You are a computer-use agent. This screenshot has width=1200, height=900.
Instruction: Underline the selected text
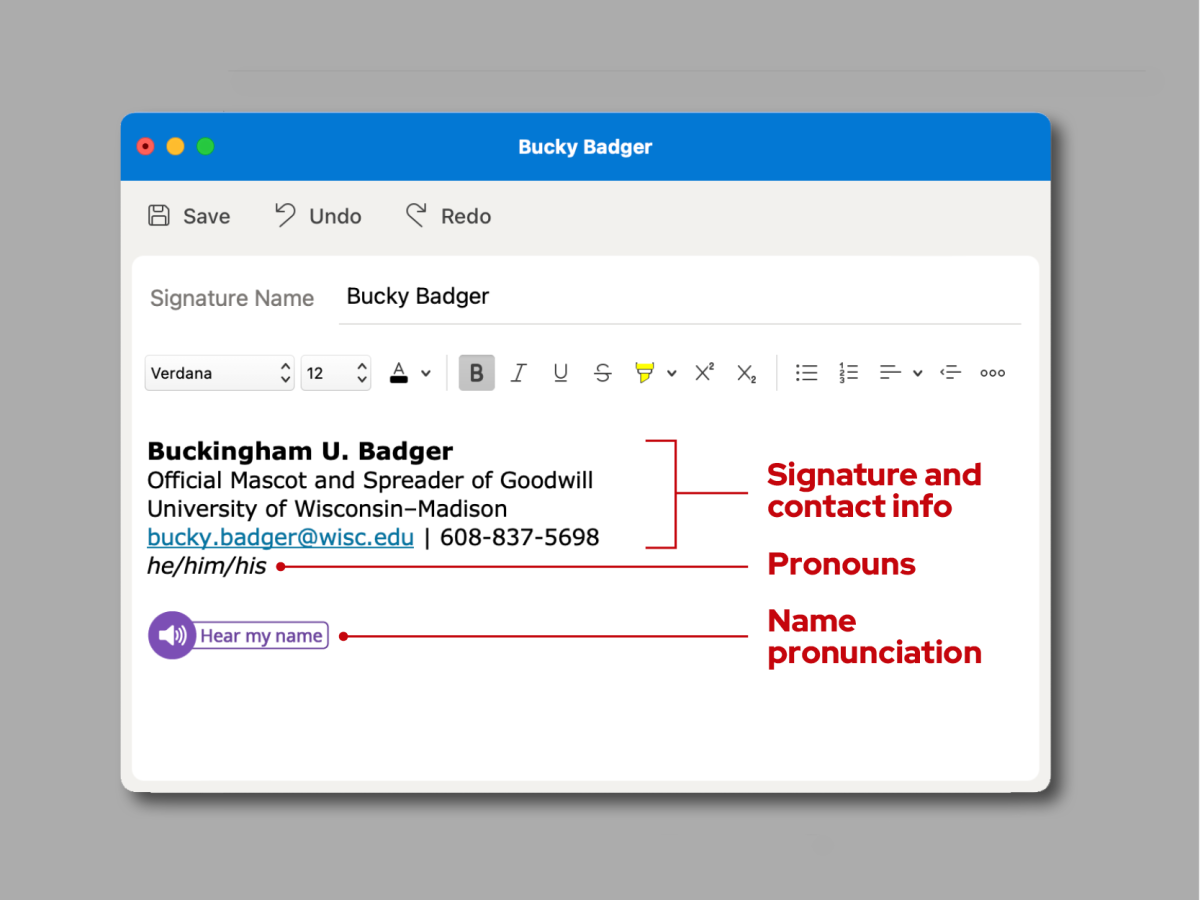(x=560, y=372)
